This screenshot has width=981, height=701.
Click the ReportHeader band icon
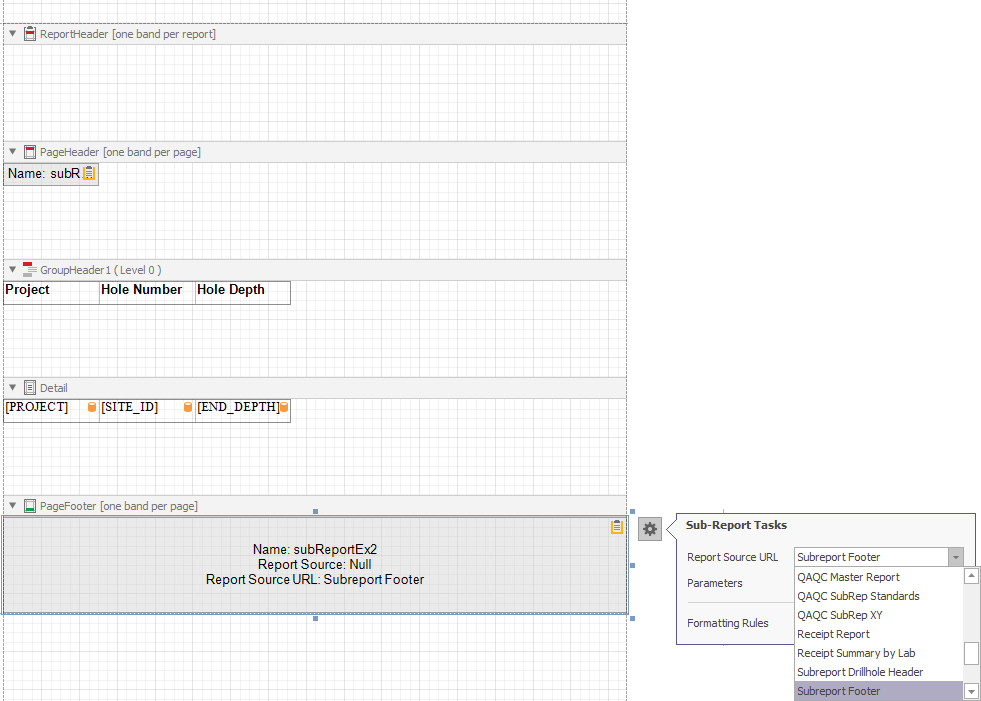tap(29, 34)
